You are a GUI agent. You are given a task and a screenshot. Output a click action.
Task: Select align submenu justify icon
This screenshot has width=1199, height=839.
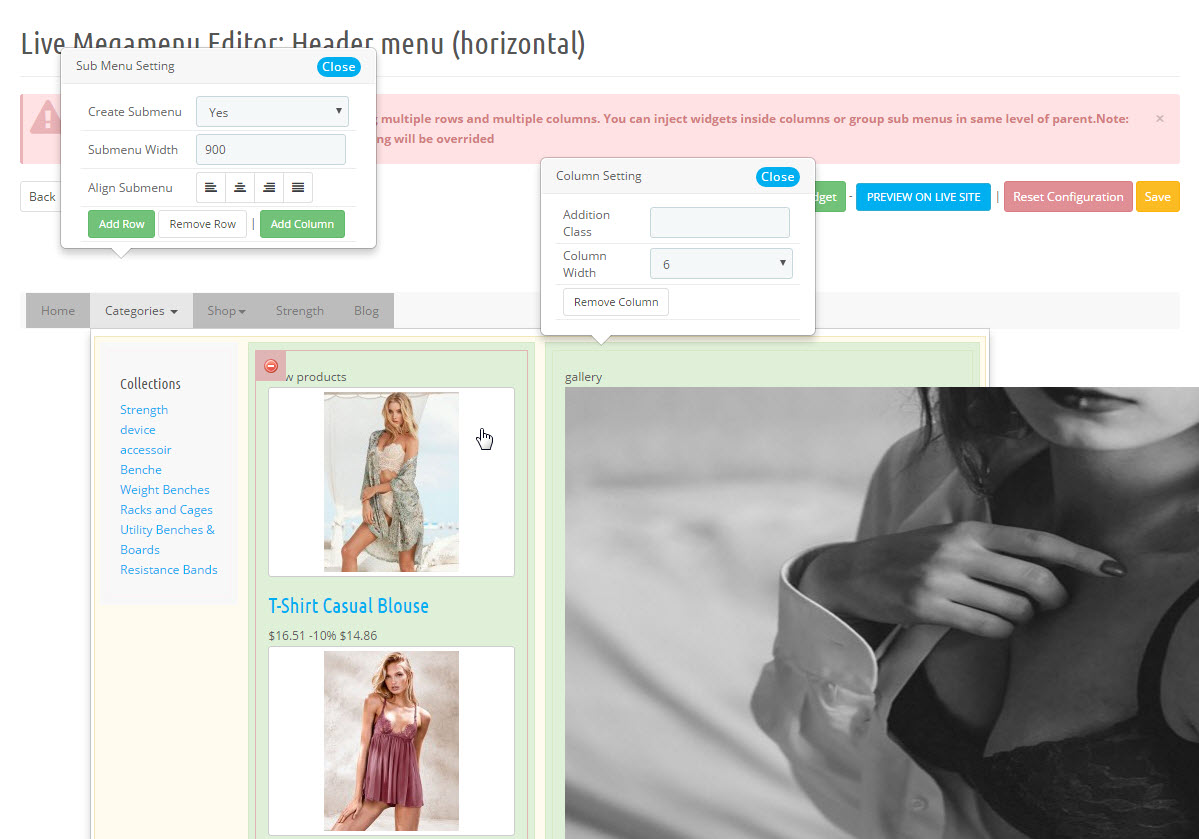pos(297,187)
